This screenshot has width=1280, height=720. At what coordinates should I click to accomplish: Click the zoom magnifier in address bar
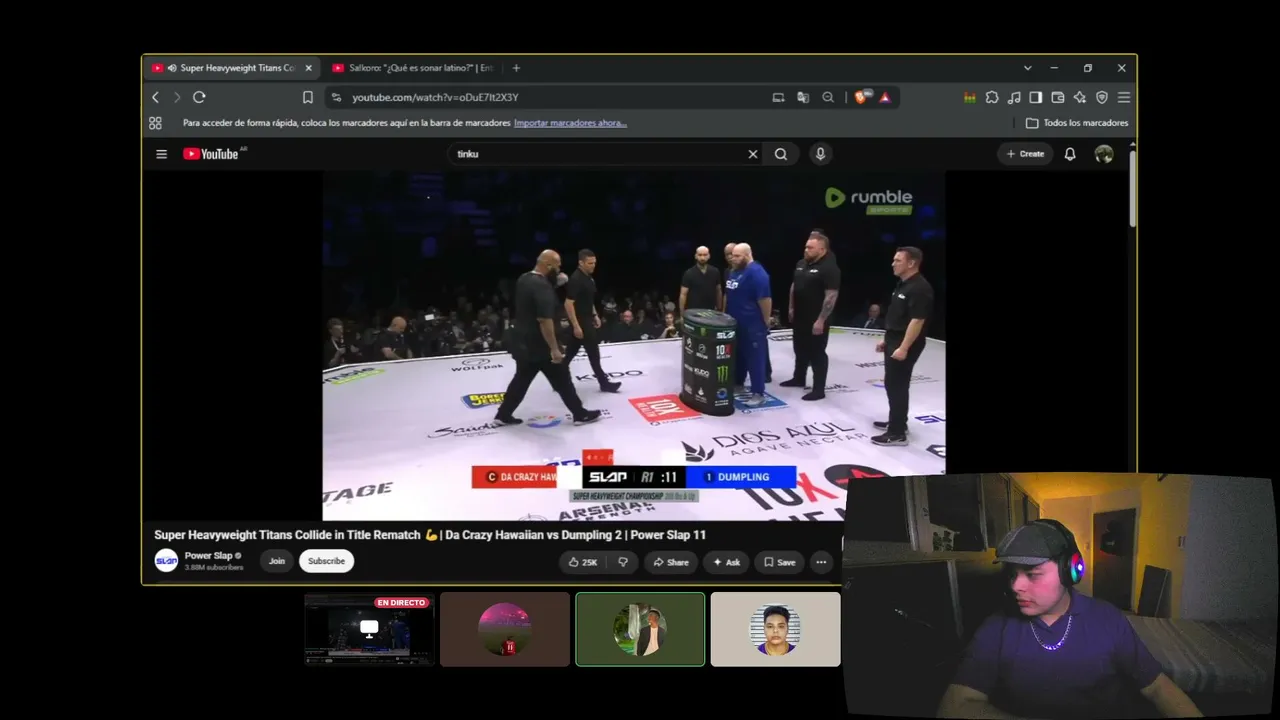pos(828,97)
